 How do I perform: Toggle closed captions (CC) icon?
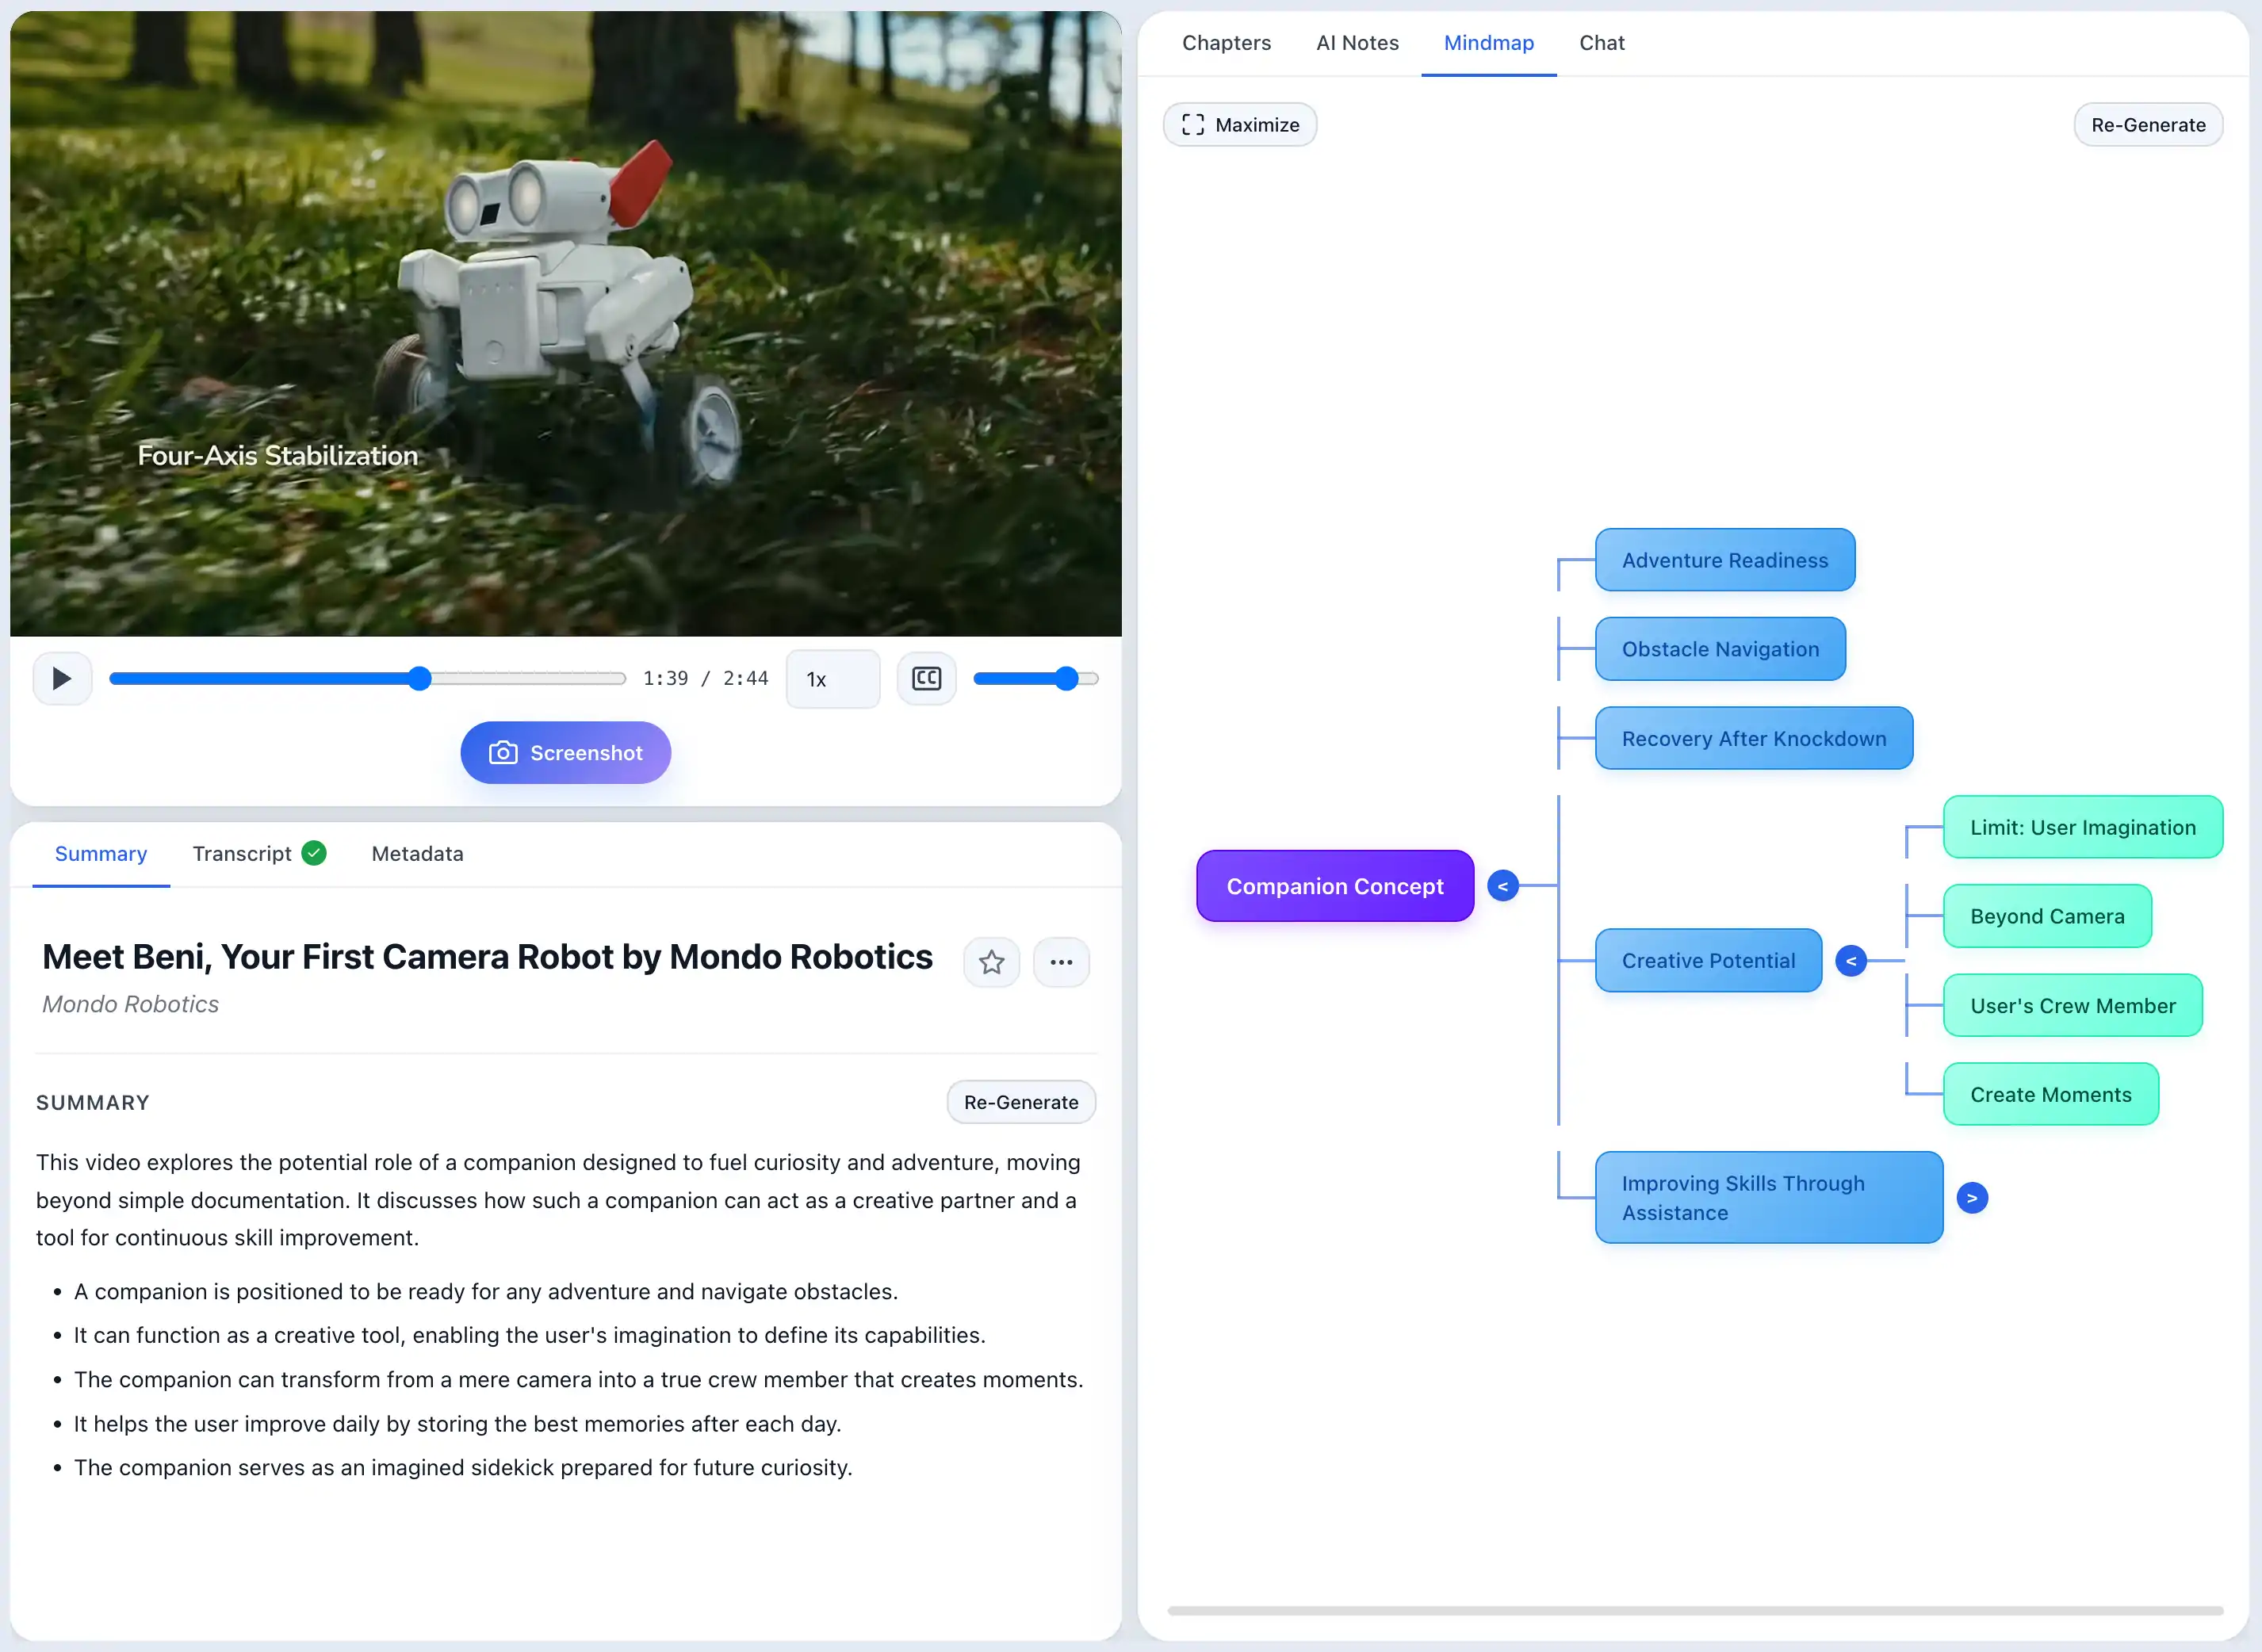[927, 679]
